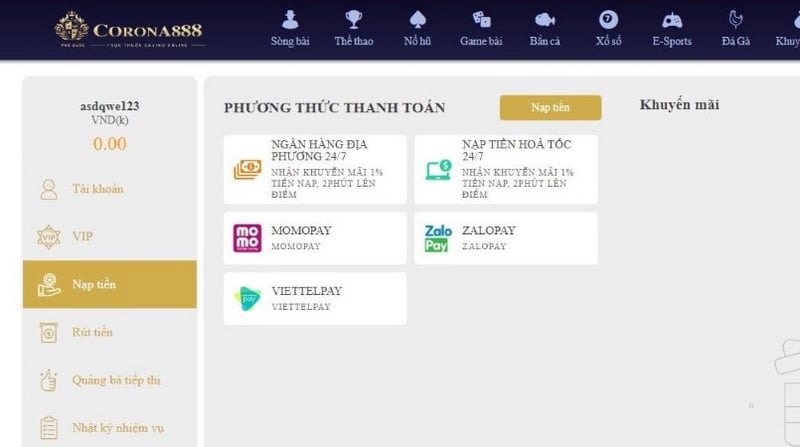Choose Nạp tiền hoả tốc 24/7

(x=505, y=169)
